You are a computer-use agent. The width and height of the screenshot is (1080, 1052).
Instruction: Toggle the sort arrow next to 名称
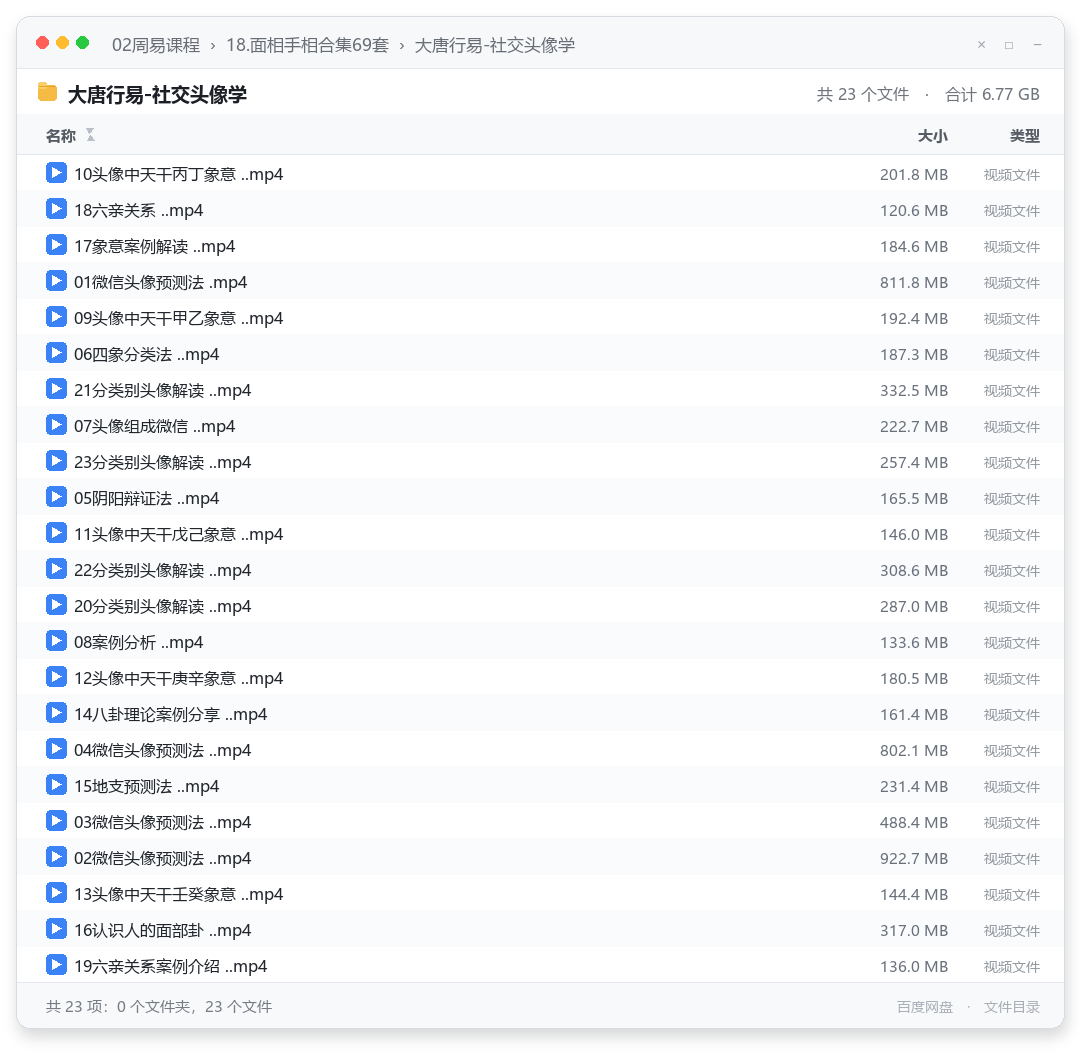(x=90, y=135)
